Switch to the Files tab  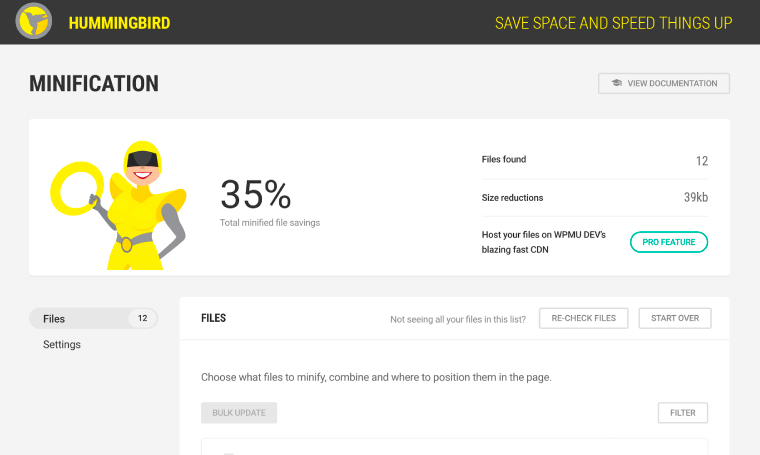point(54,319)
